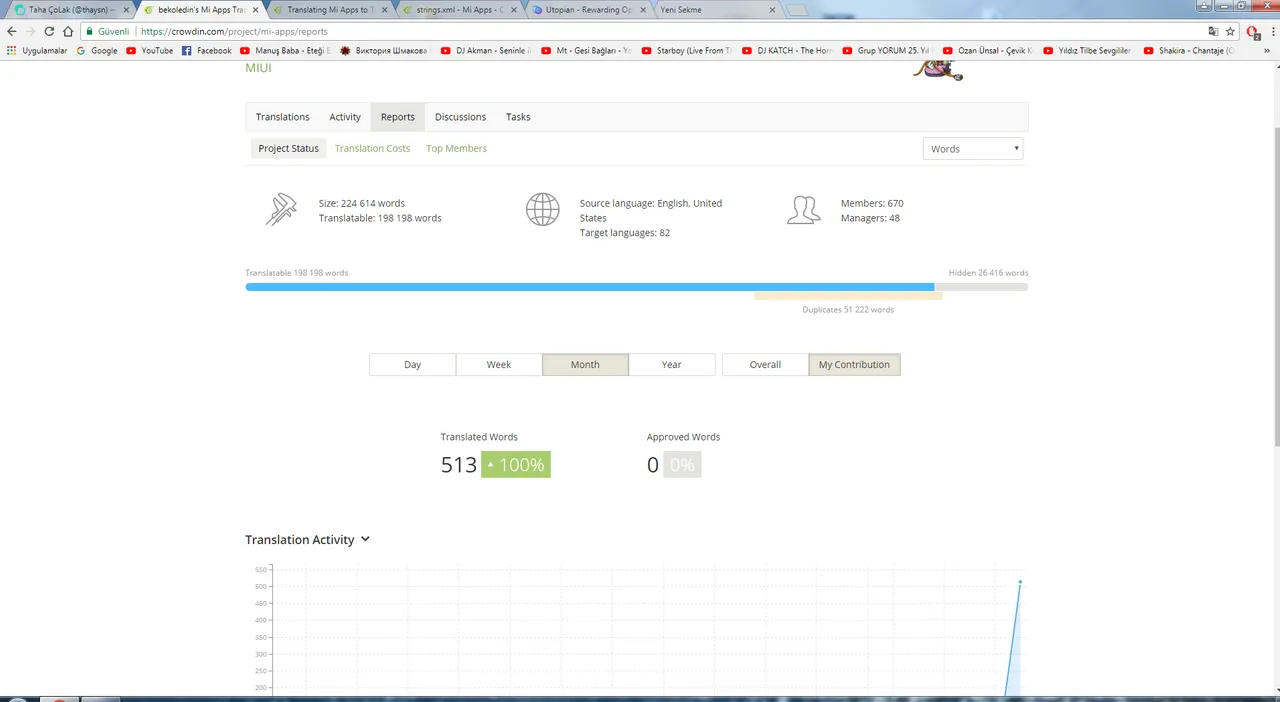
Task: Select the Month period button
Action: 585,365
